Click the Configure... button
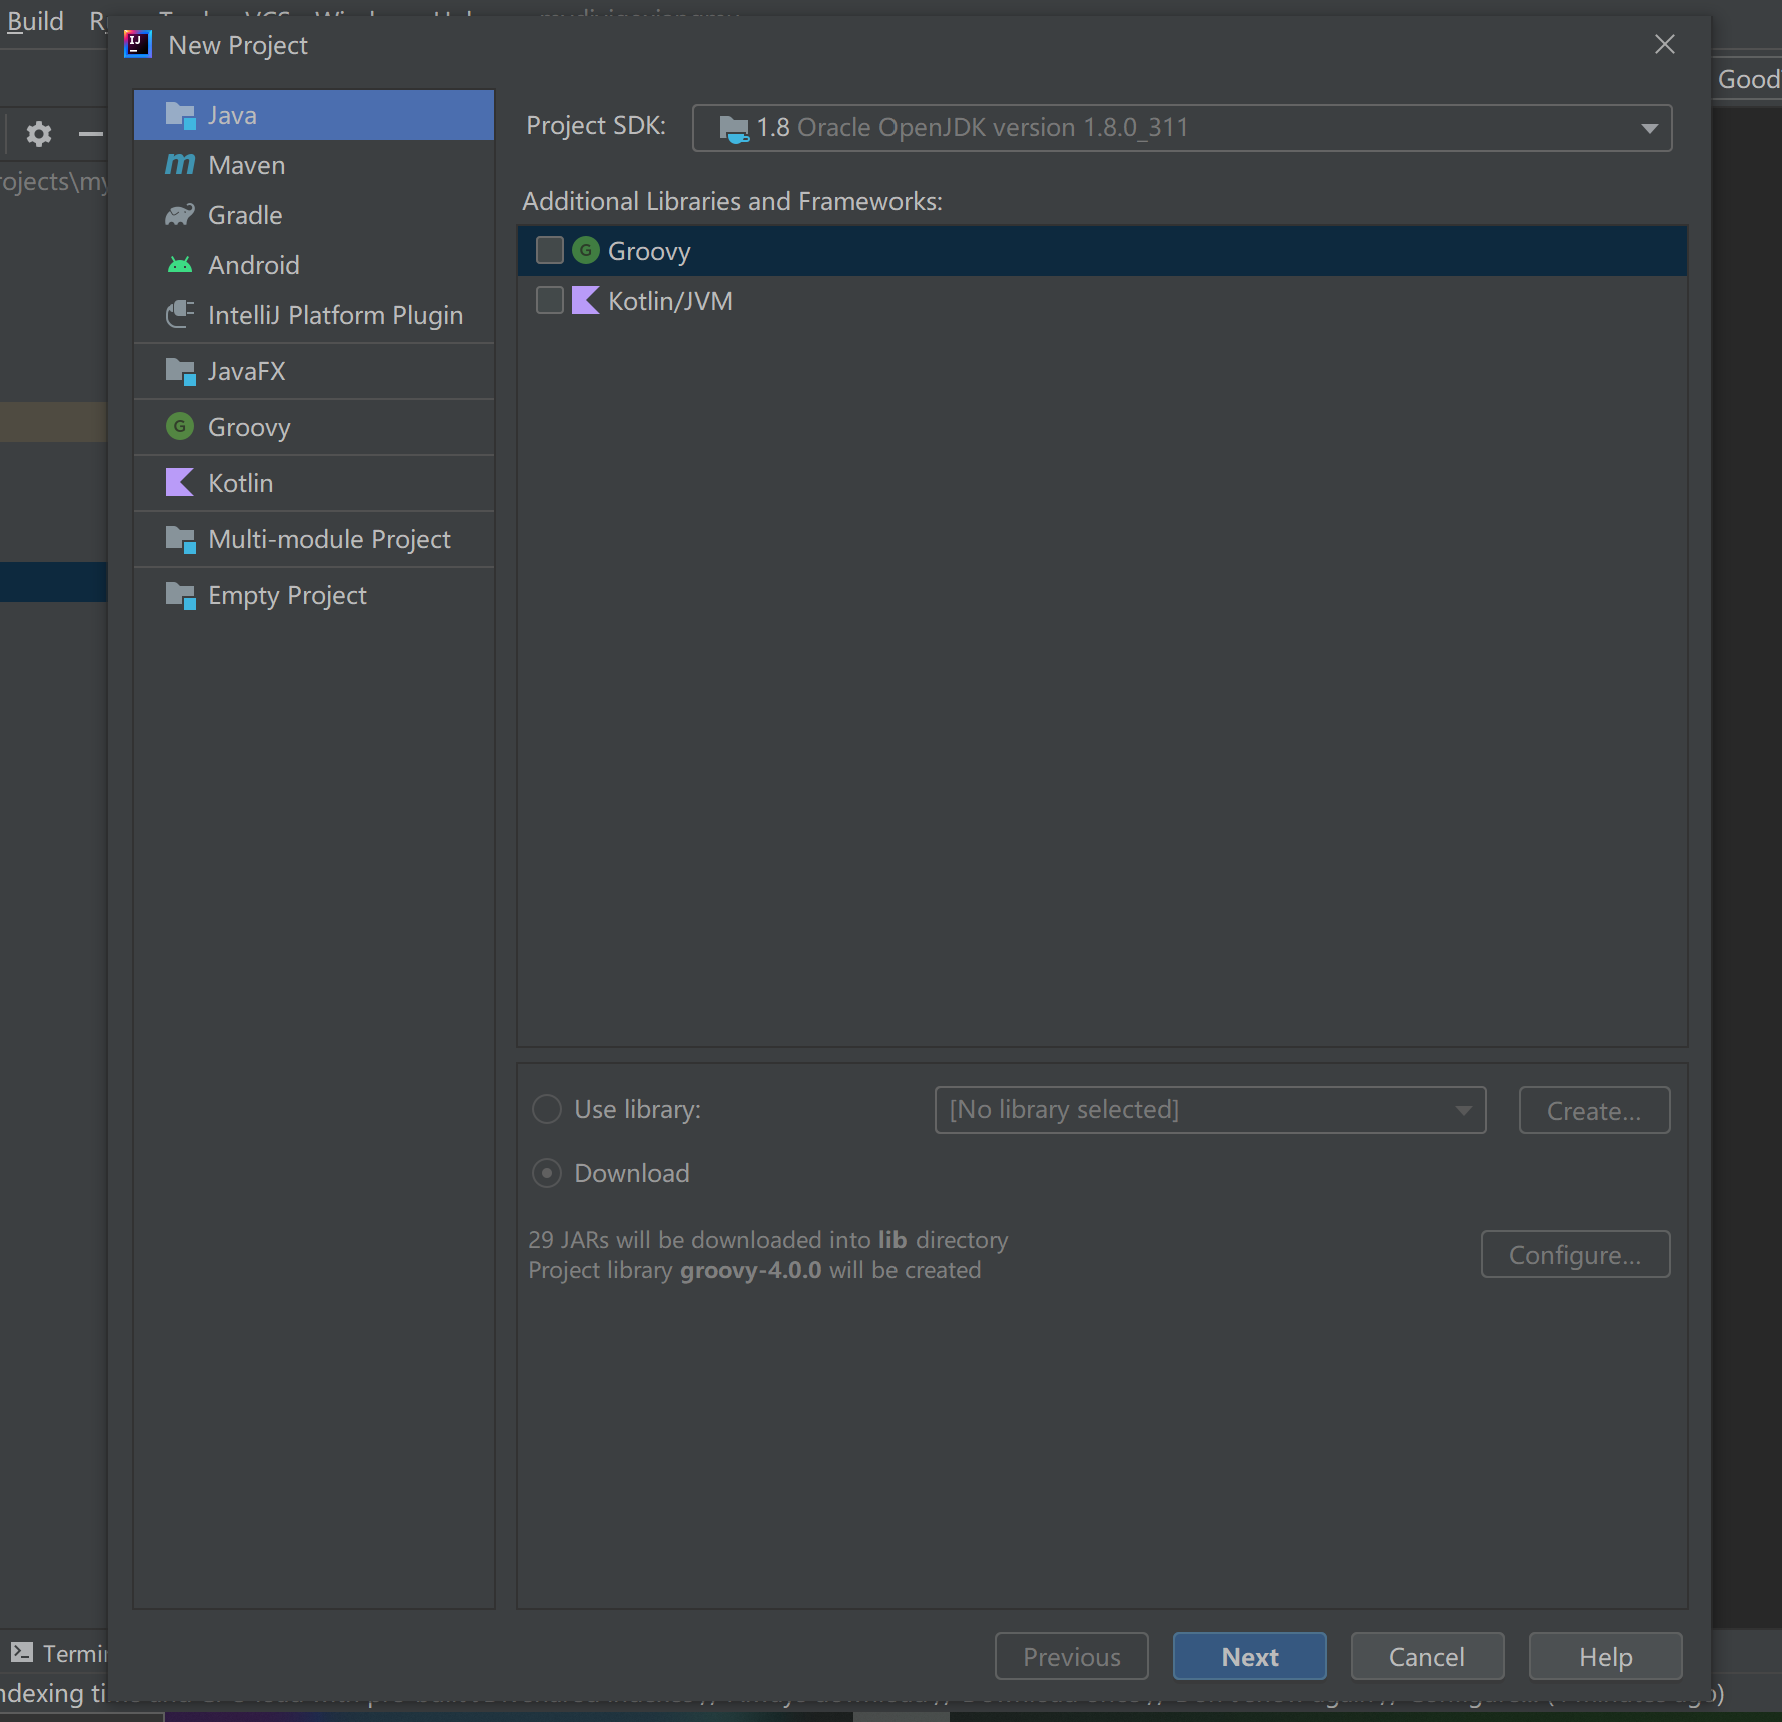1782x1722 pixels. click(x=1575, y=1254)
